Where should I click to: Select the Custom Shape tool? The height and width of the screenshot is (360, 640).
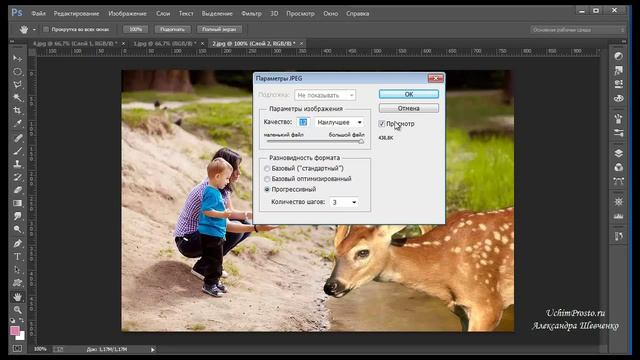pyautogui.click(x=17, y=283)
